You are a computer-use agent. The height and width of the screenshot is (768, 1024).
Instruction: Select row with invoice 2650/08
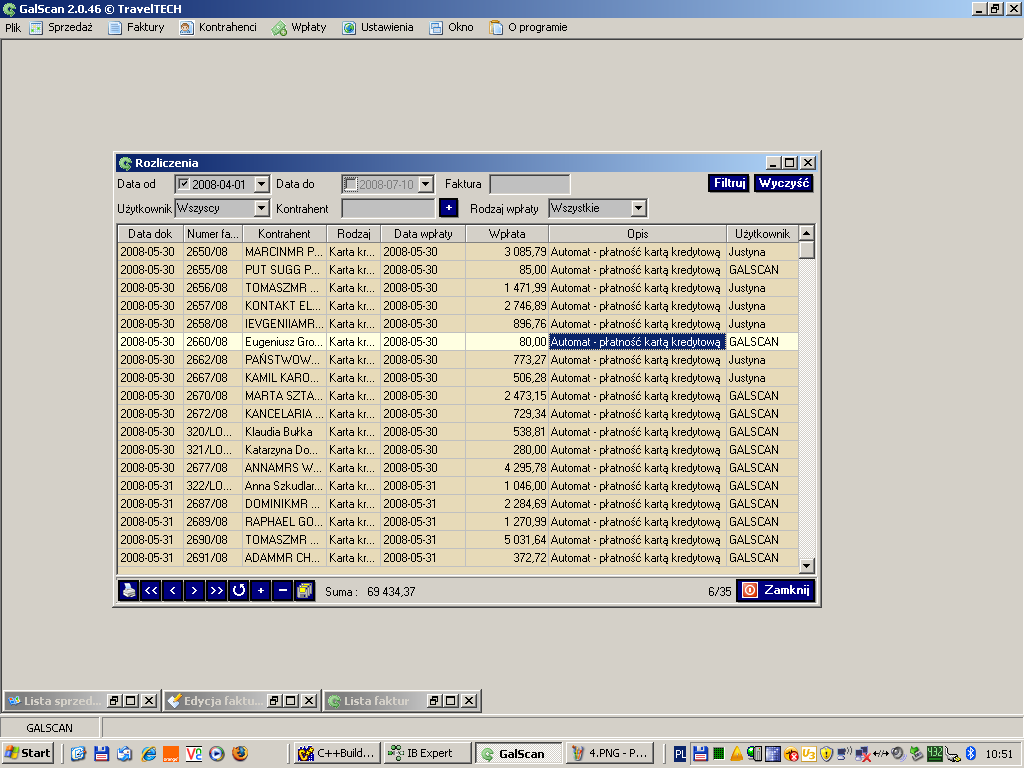[x=458, y=252]
